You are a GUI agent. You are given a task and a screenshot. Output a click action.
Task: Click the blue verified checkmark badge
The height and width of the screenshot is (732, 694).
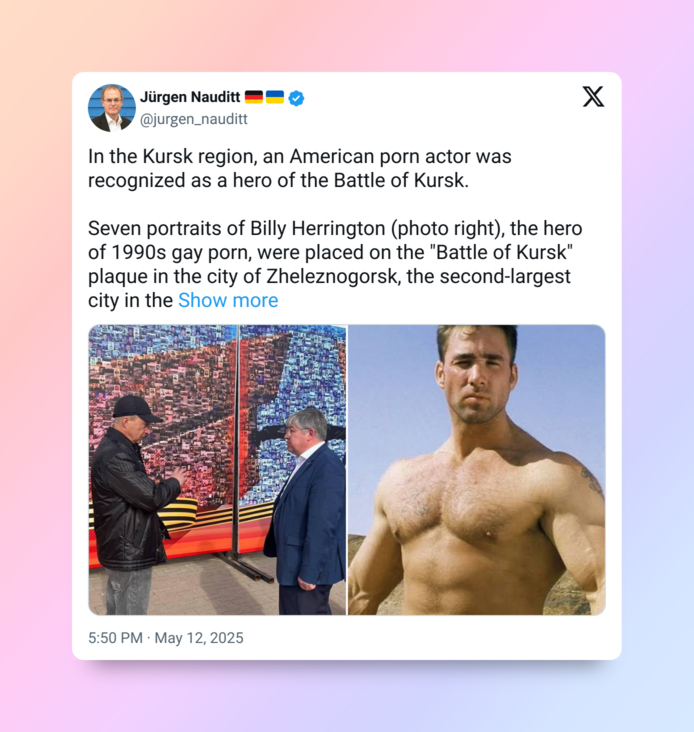coord(296,98)
